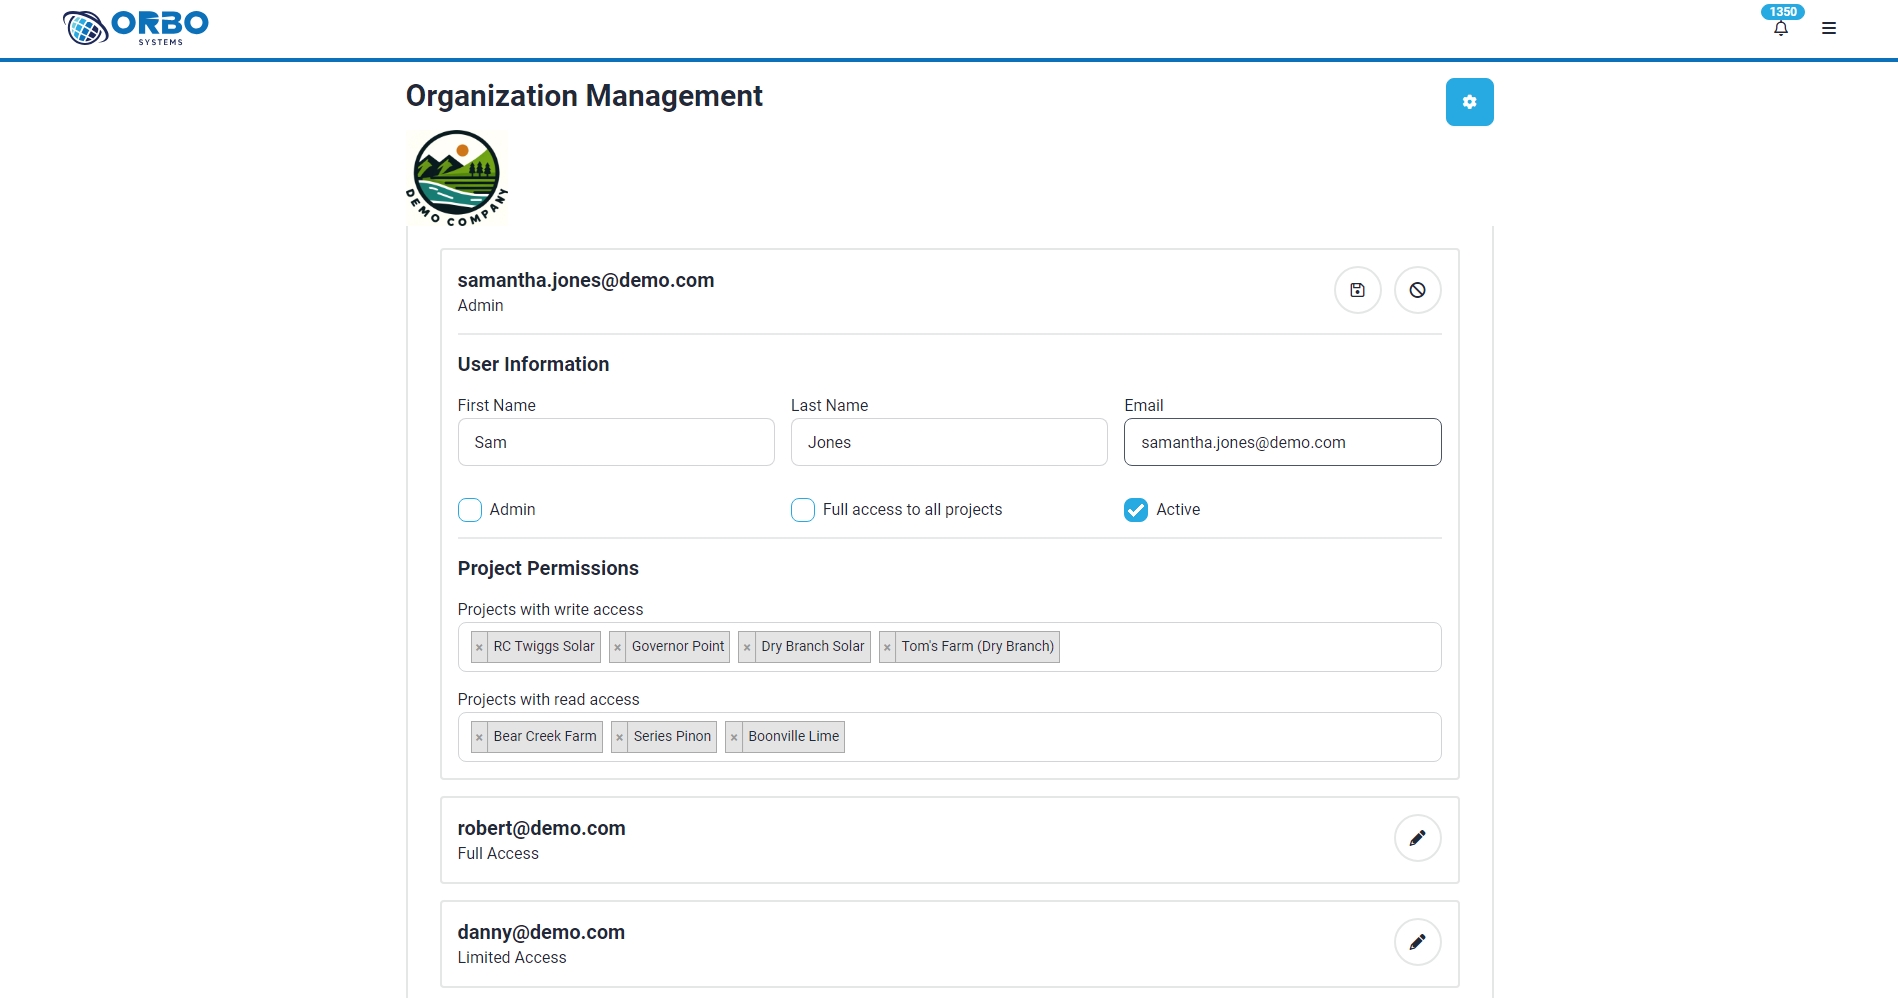Edit the robert@demo.com user
The height and width of the screenshot is (998, 1898).
1417,838
